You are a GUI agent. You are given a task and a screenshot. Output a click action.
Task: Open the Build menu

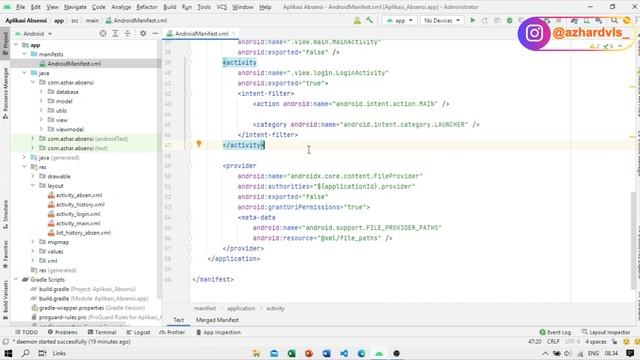click(169, 7)
